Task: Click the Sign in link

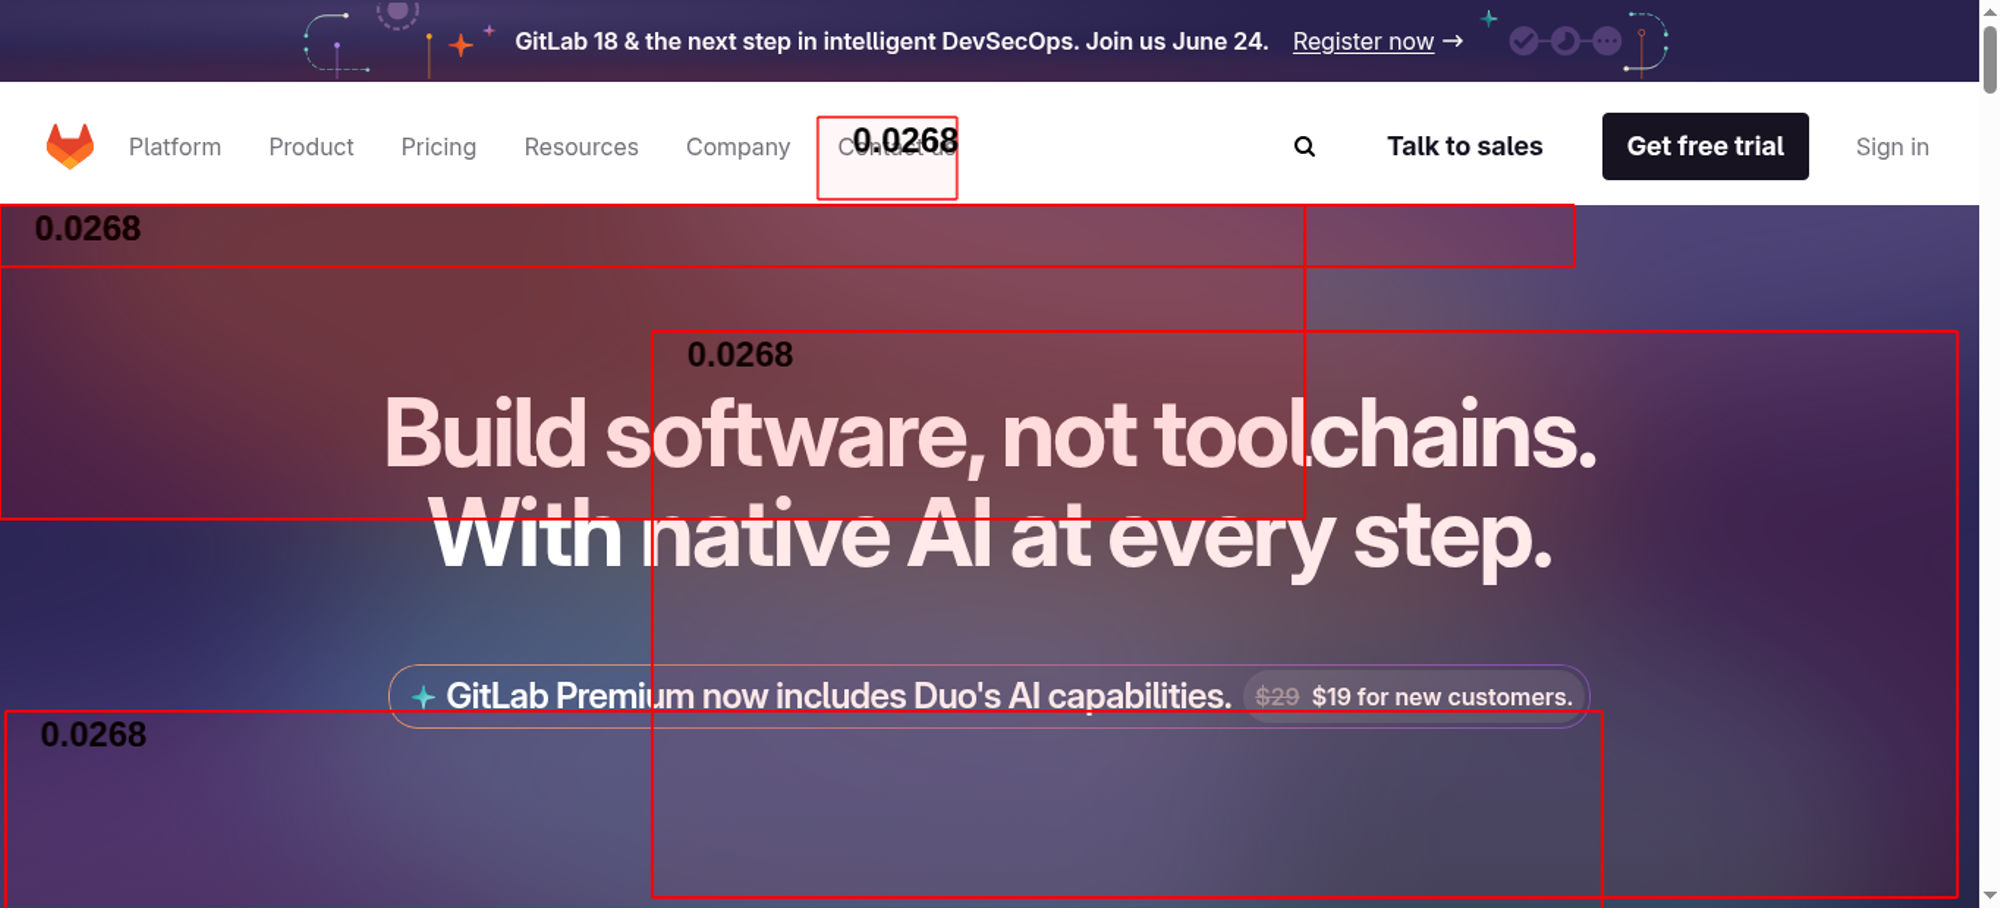Action: [x=1892, y=147]
